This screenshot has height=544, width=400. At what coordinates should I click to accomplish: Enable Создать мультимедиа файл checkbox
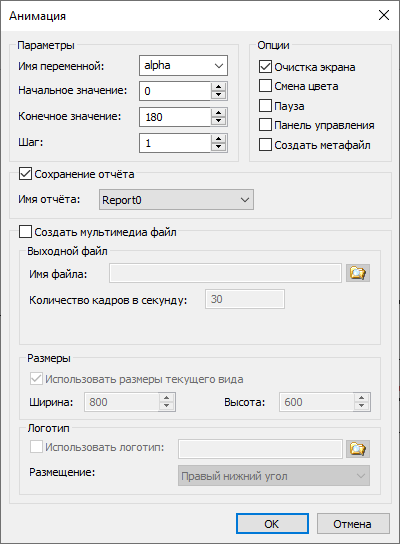coord(25,231)
